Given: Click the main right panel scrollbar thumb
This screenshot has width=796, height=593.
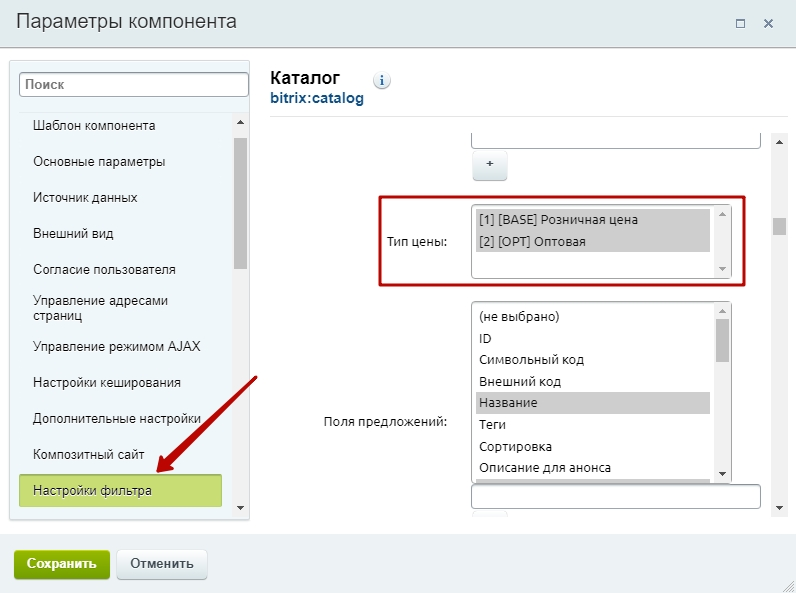Looking at the screenshot, I should [x=779, y=226].
